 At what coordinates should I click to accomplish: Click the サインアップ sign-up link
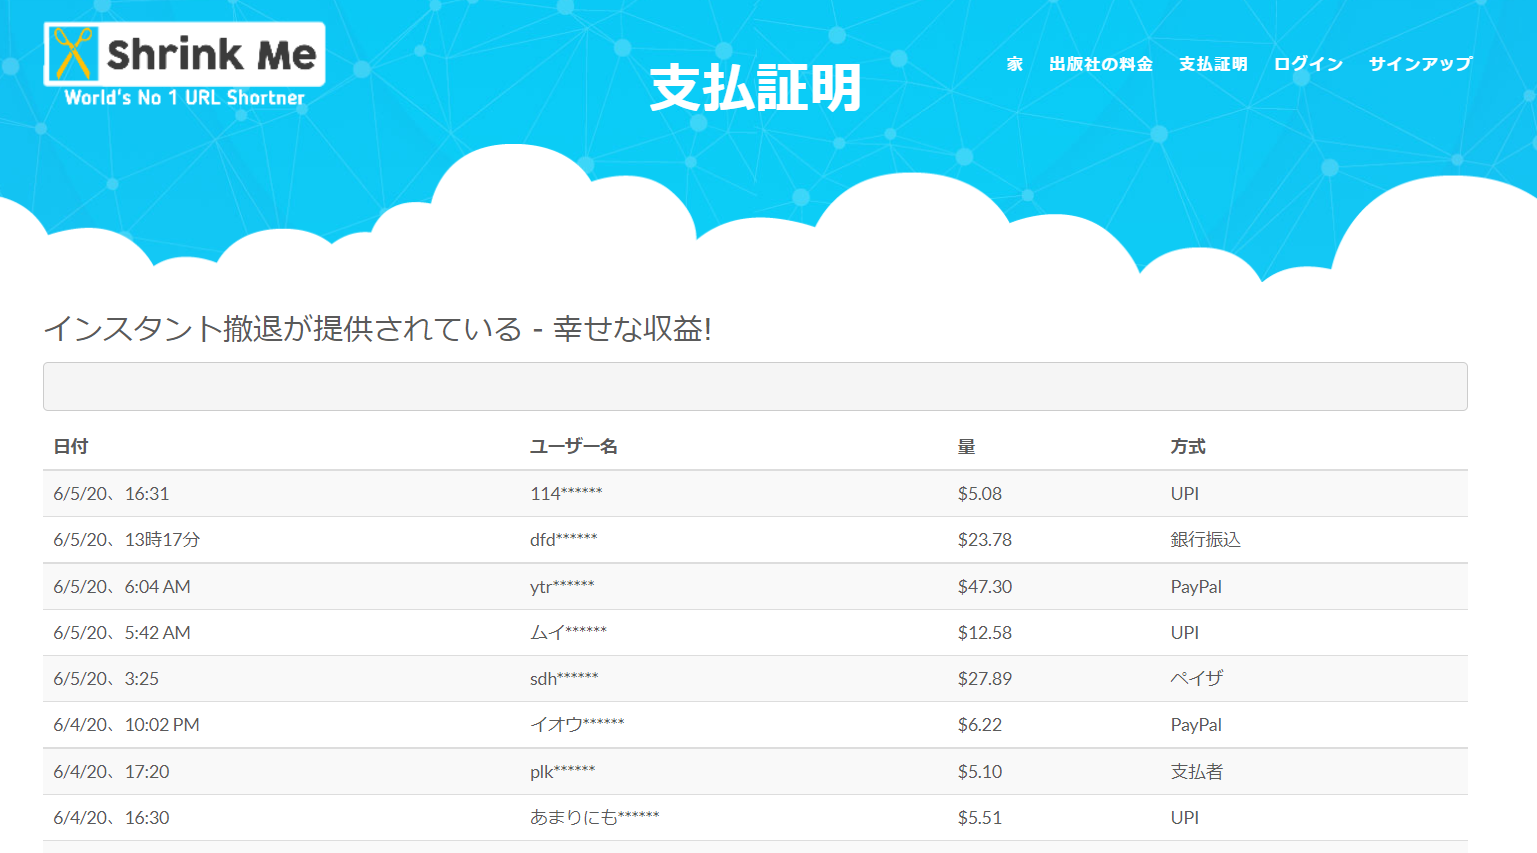coord(1420,64)
